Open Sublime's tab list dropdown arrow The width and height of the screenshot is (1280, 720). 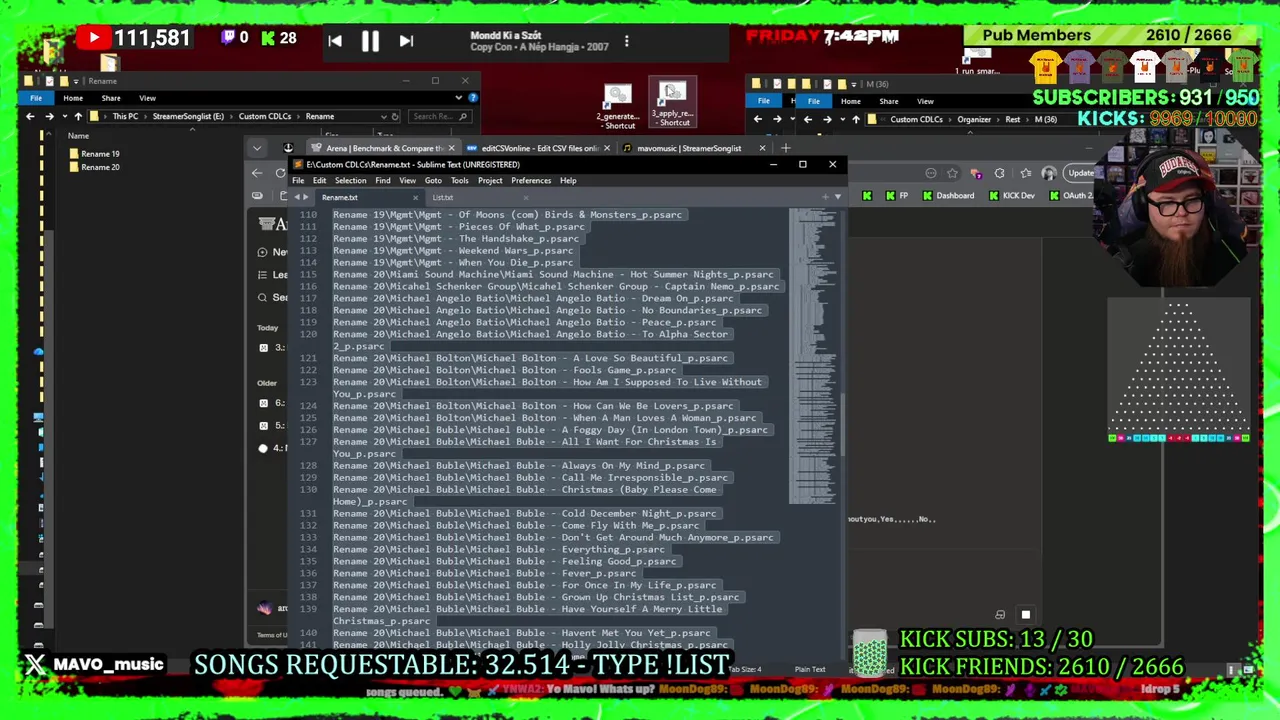pyautogui.click(x=836, y=197)
